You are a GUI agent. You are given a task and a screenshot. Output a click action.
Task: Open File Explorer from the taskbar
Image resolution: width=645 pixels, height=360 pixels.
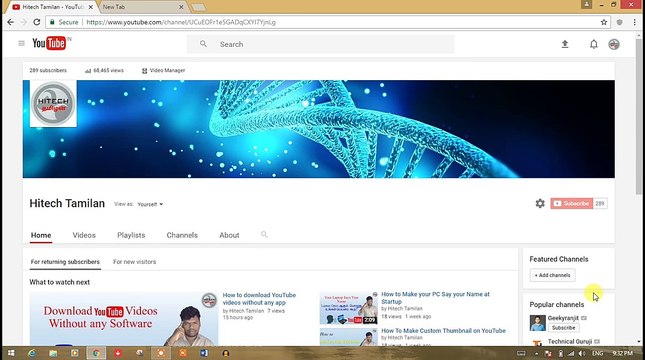(x=53, y=353)
